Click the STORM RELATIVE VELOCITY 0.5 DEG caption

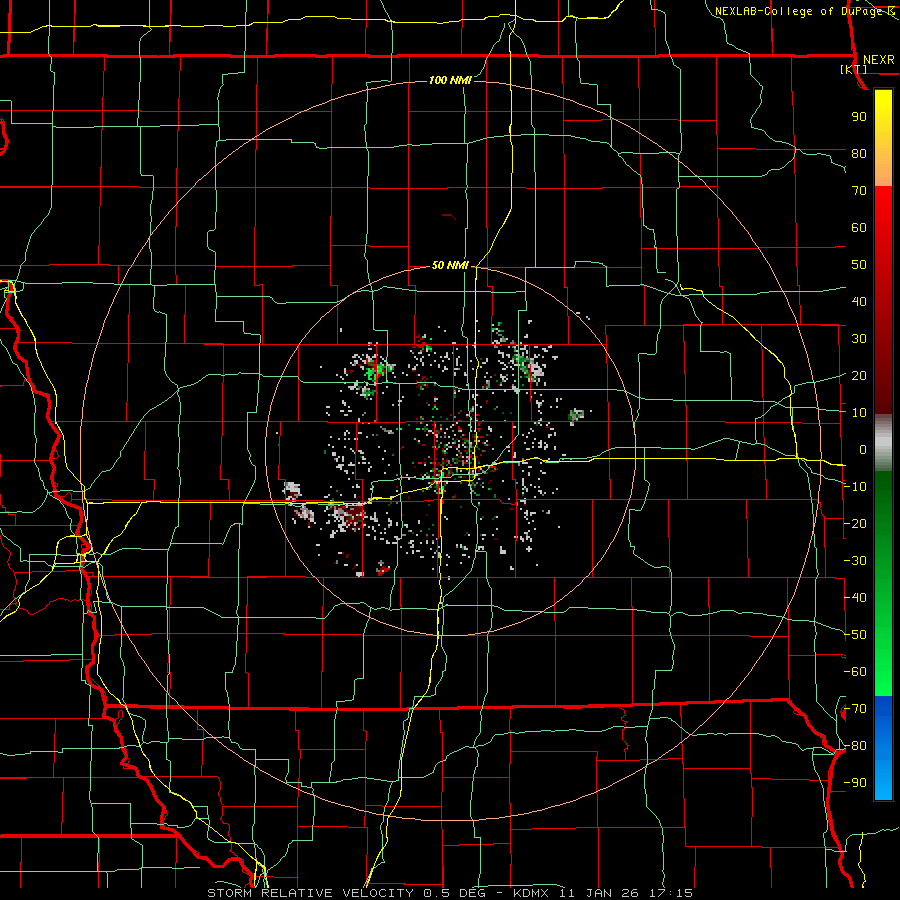point(346,893)
